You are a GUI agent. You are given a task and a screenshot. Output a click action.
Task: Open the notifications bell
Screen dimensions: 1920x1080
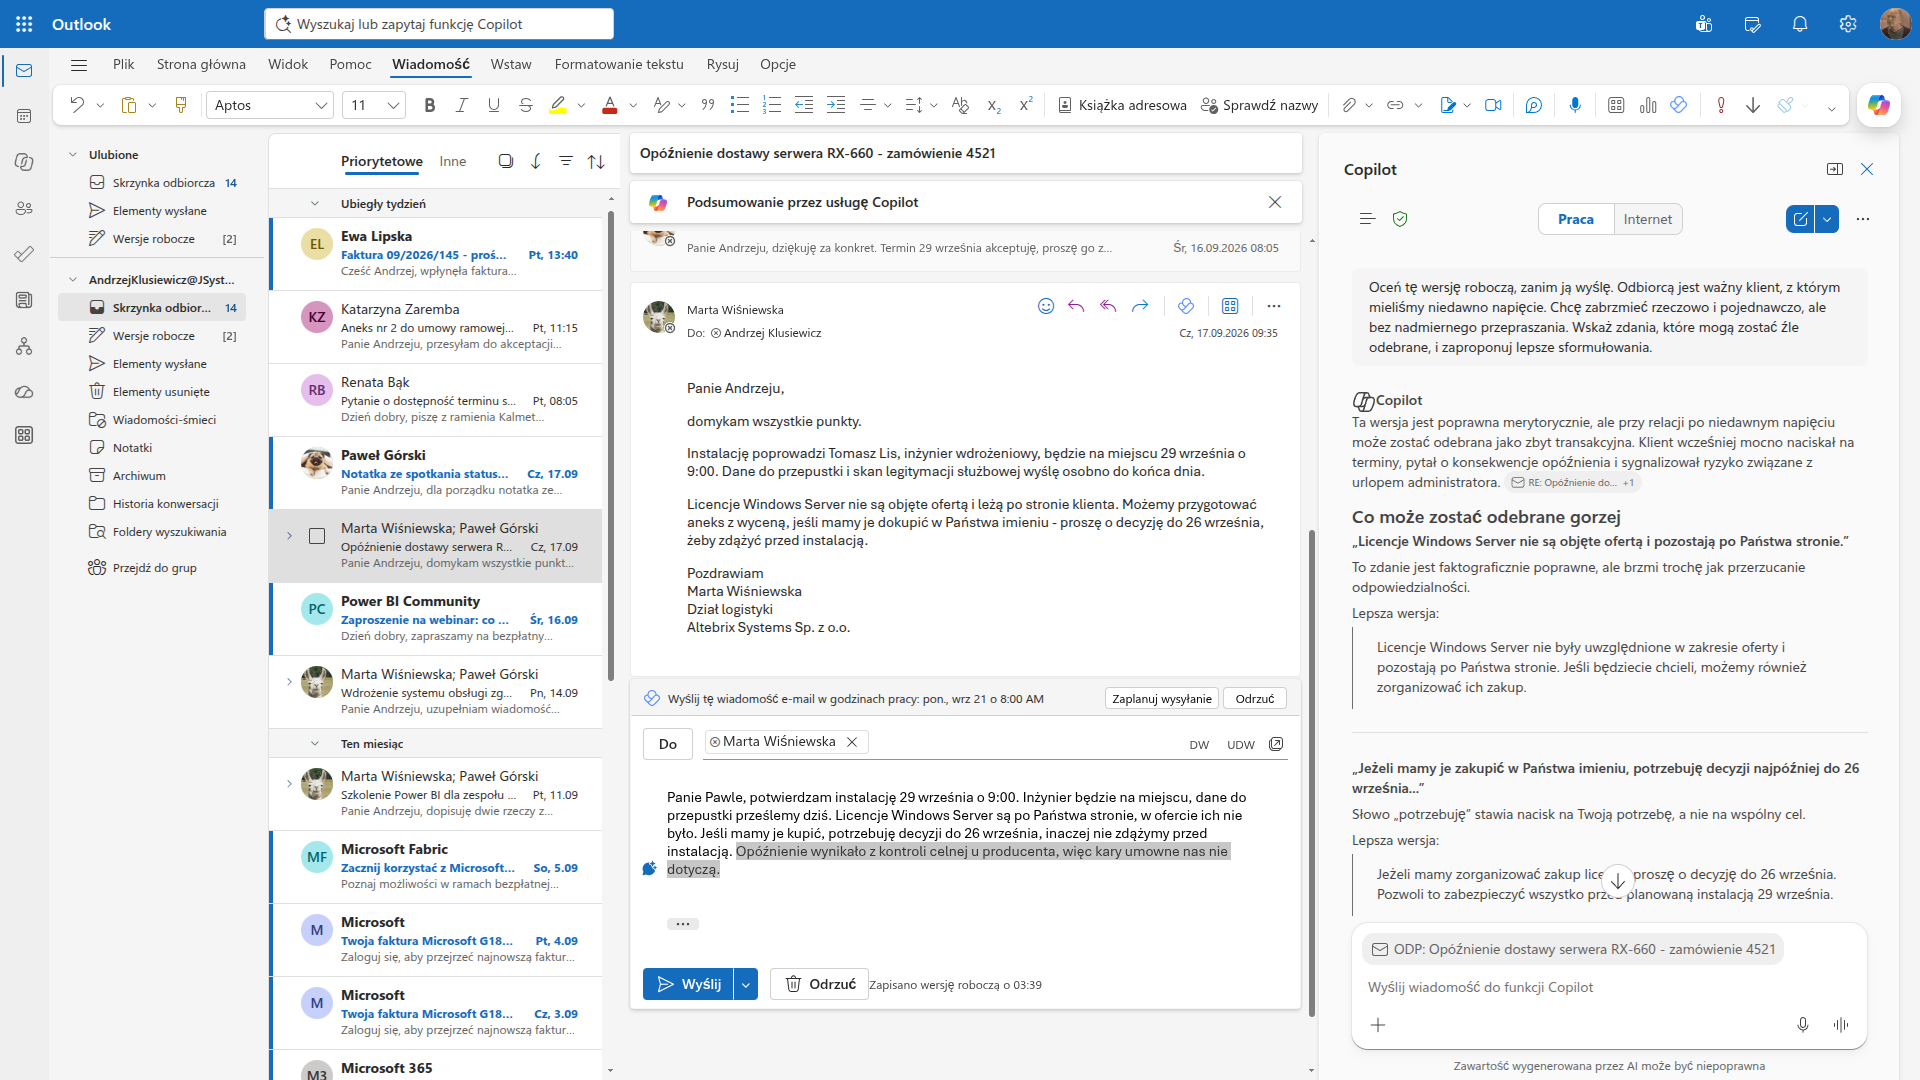coord(1800,24)
